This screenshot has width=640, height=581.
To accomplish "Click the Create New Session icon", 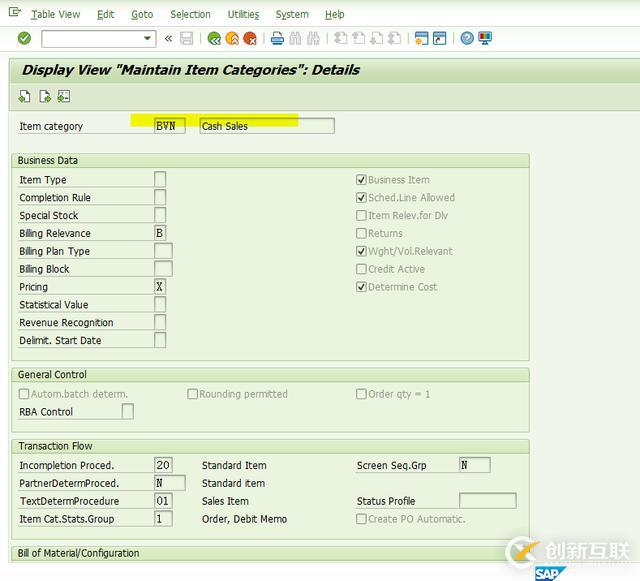I will coord(421,39).
